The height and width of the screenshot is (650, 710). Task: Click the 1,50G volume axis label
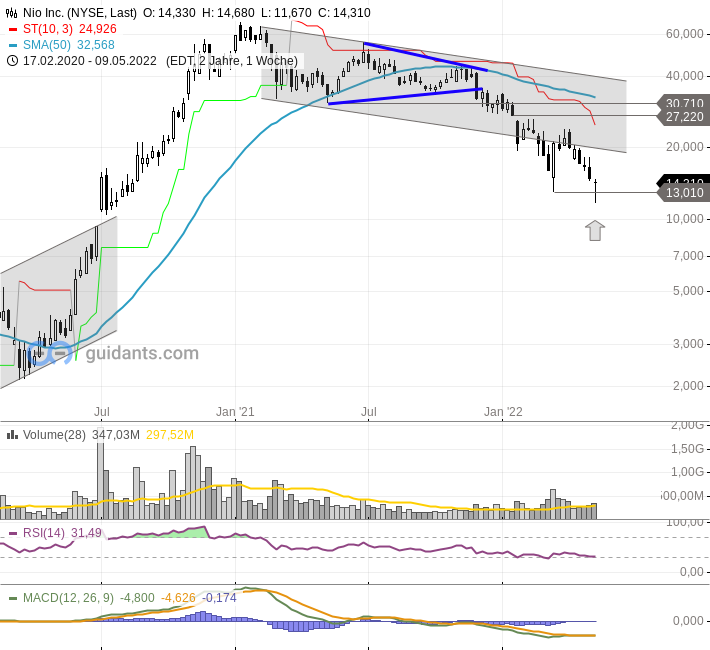click(x=687, y=448)
